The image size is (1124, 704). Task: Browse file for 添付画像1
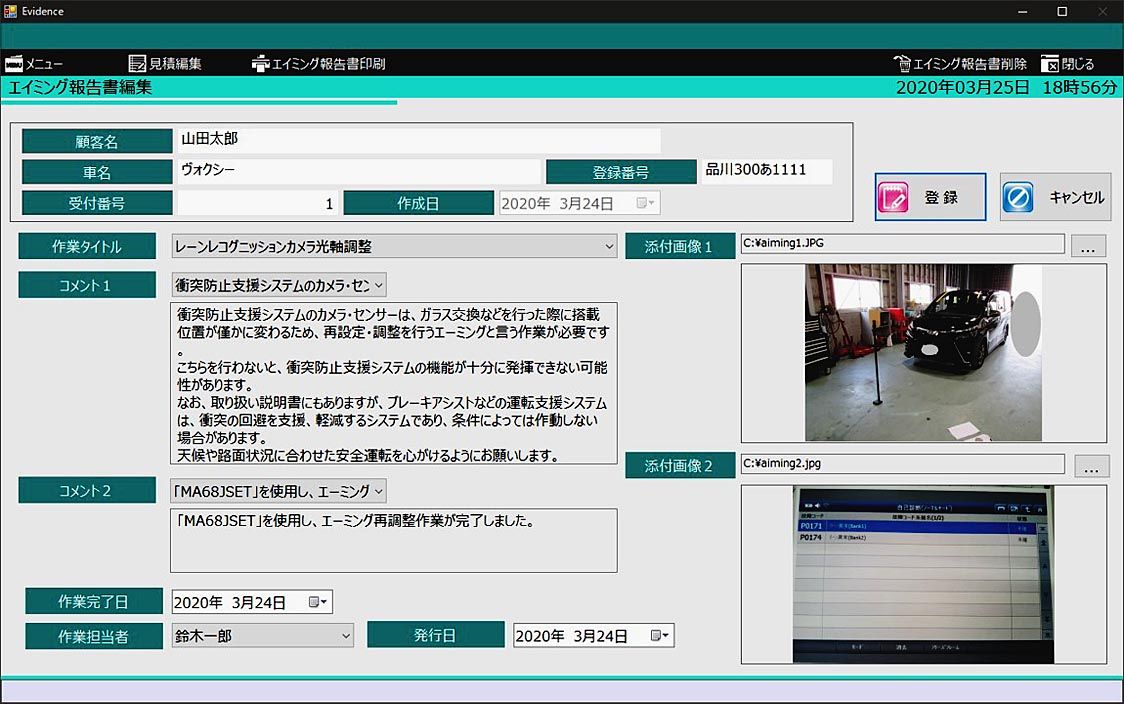coord(1088,246)
